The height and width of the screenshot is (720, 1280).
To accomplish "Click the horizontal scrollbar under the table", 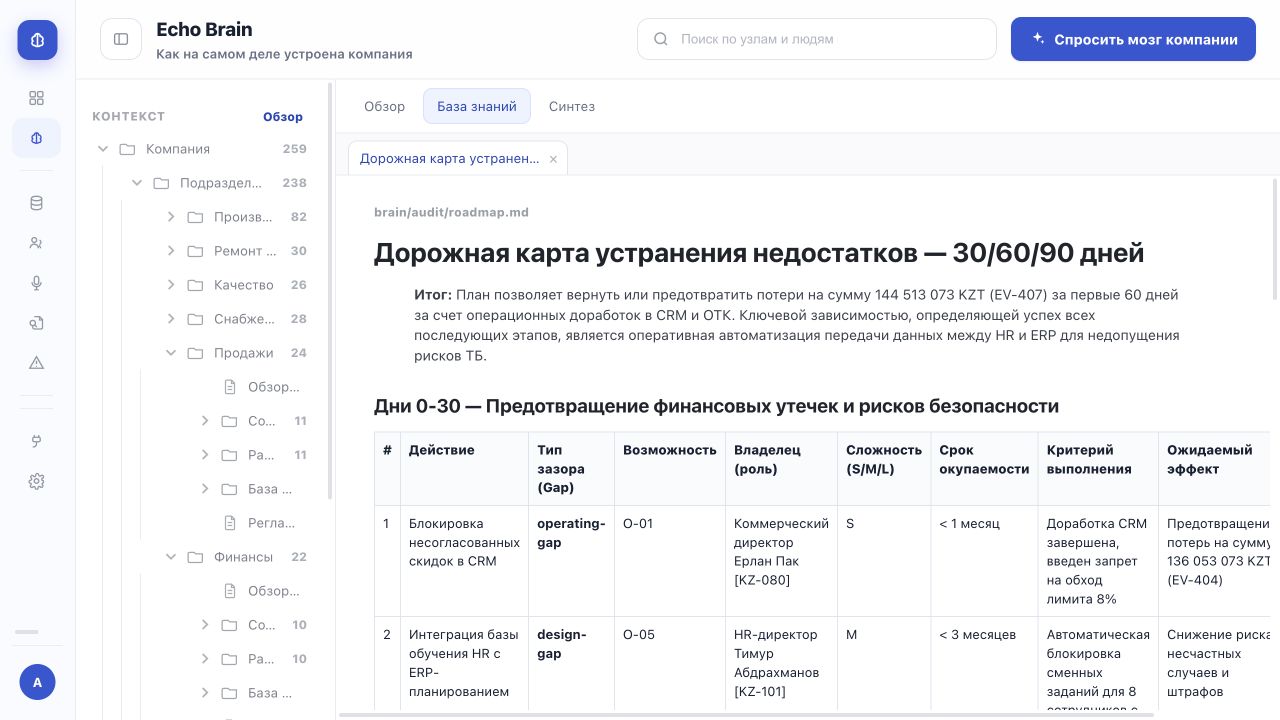I will pyautogui.click(x=748, y=715).
